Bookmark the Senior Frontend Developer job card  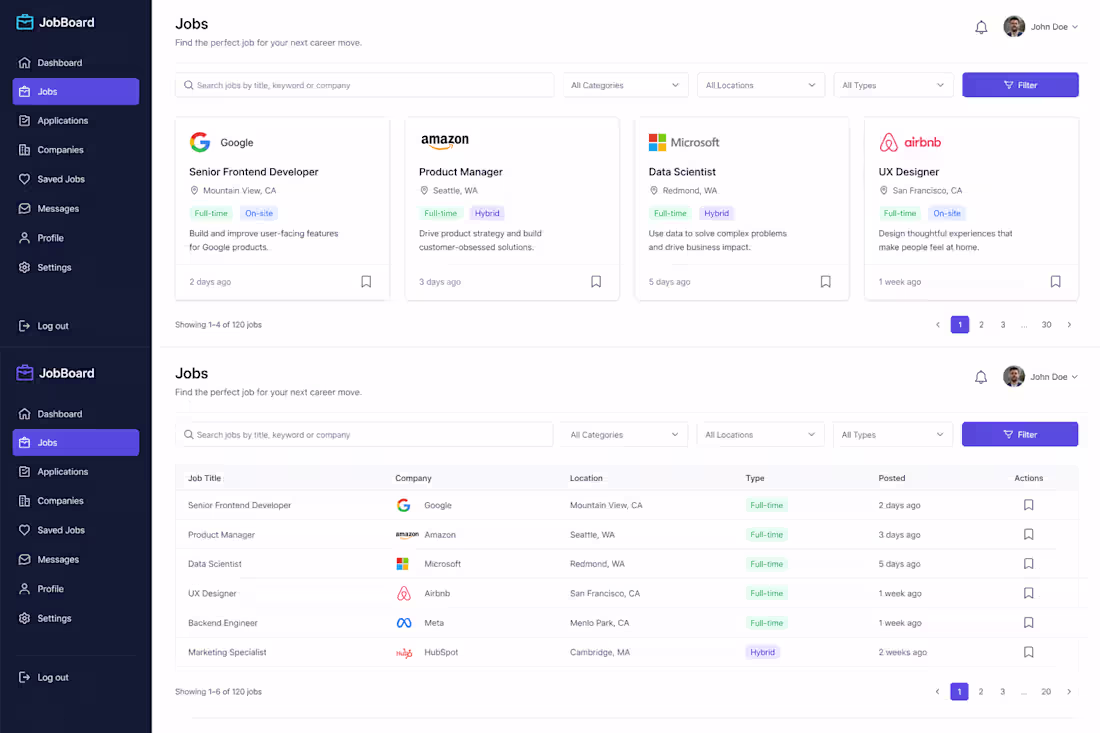click(x=366, y=281)
